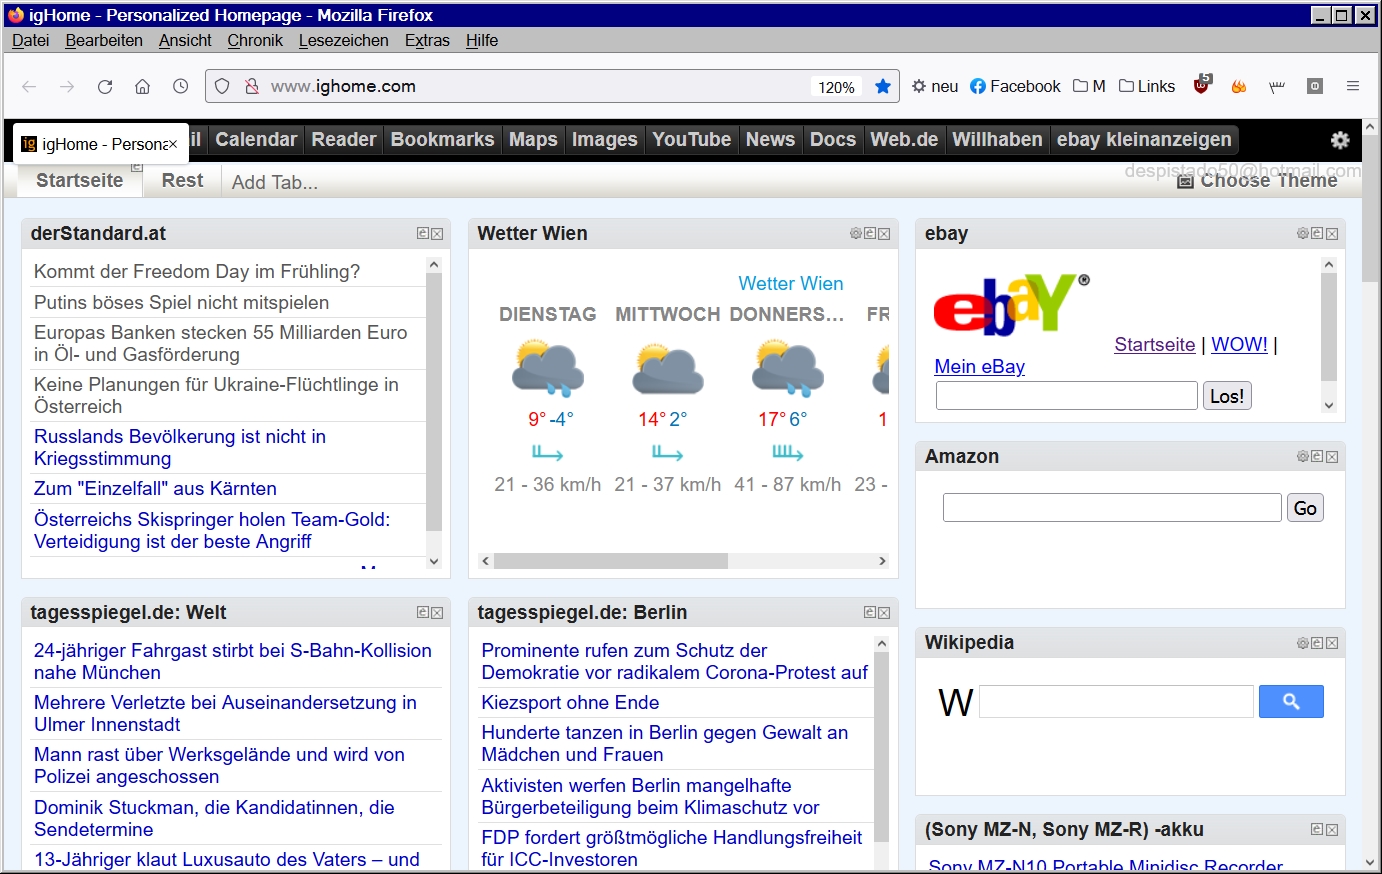Open the Extras menu
Screen dimensions: 1382x874
[x=427, y=41]
